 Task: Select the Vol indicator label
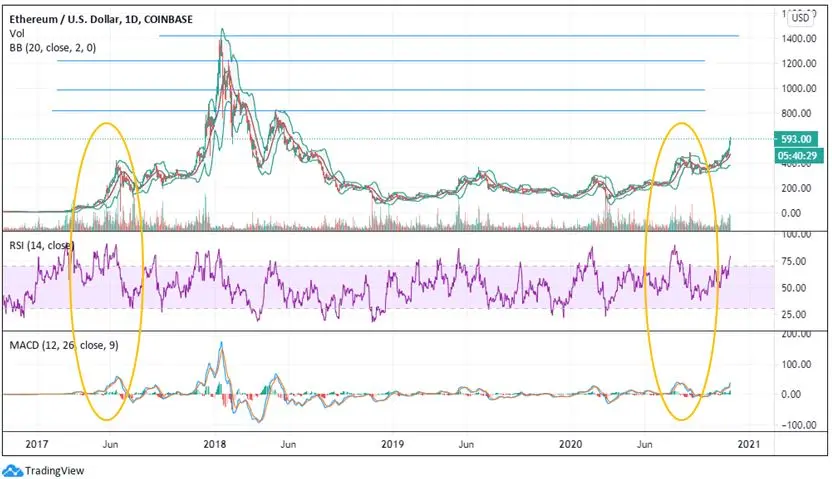coord(17,33)
